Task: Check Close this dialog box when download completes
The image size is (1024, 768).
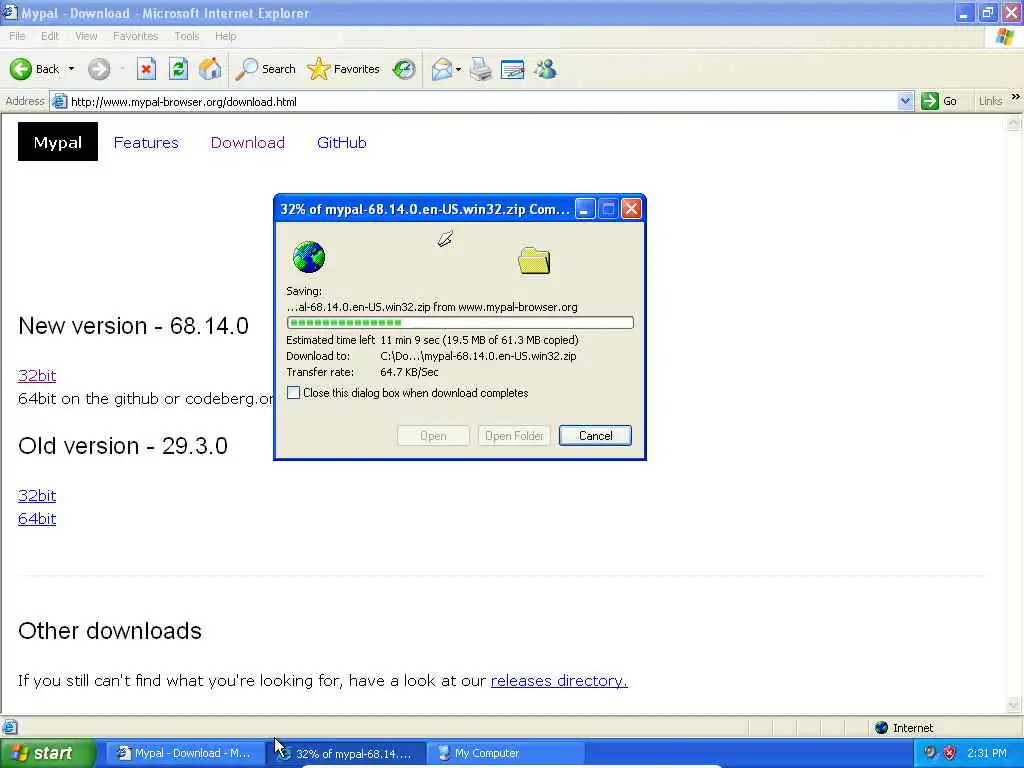Action: pyautogui.click(x=294, y=393)
